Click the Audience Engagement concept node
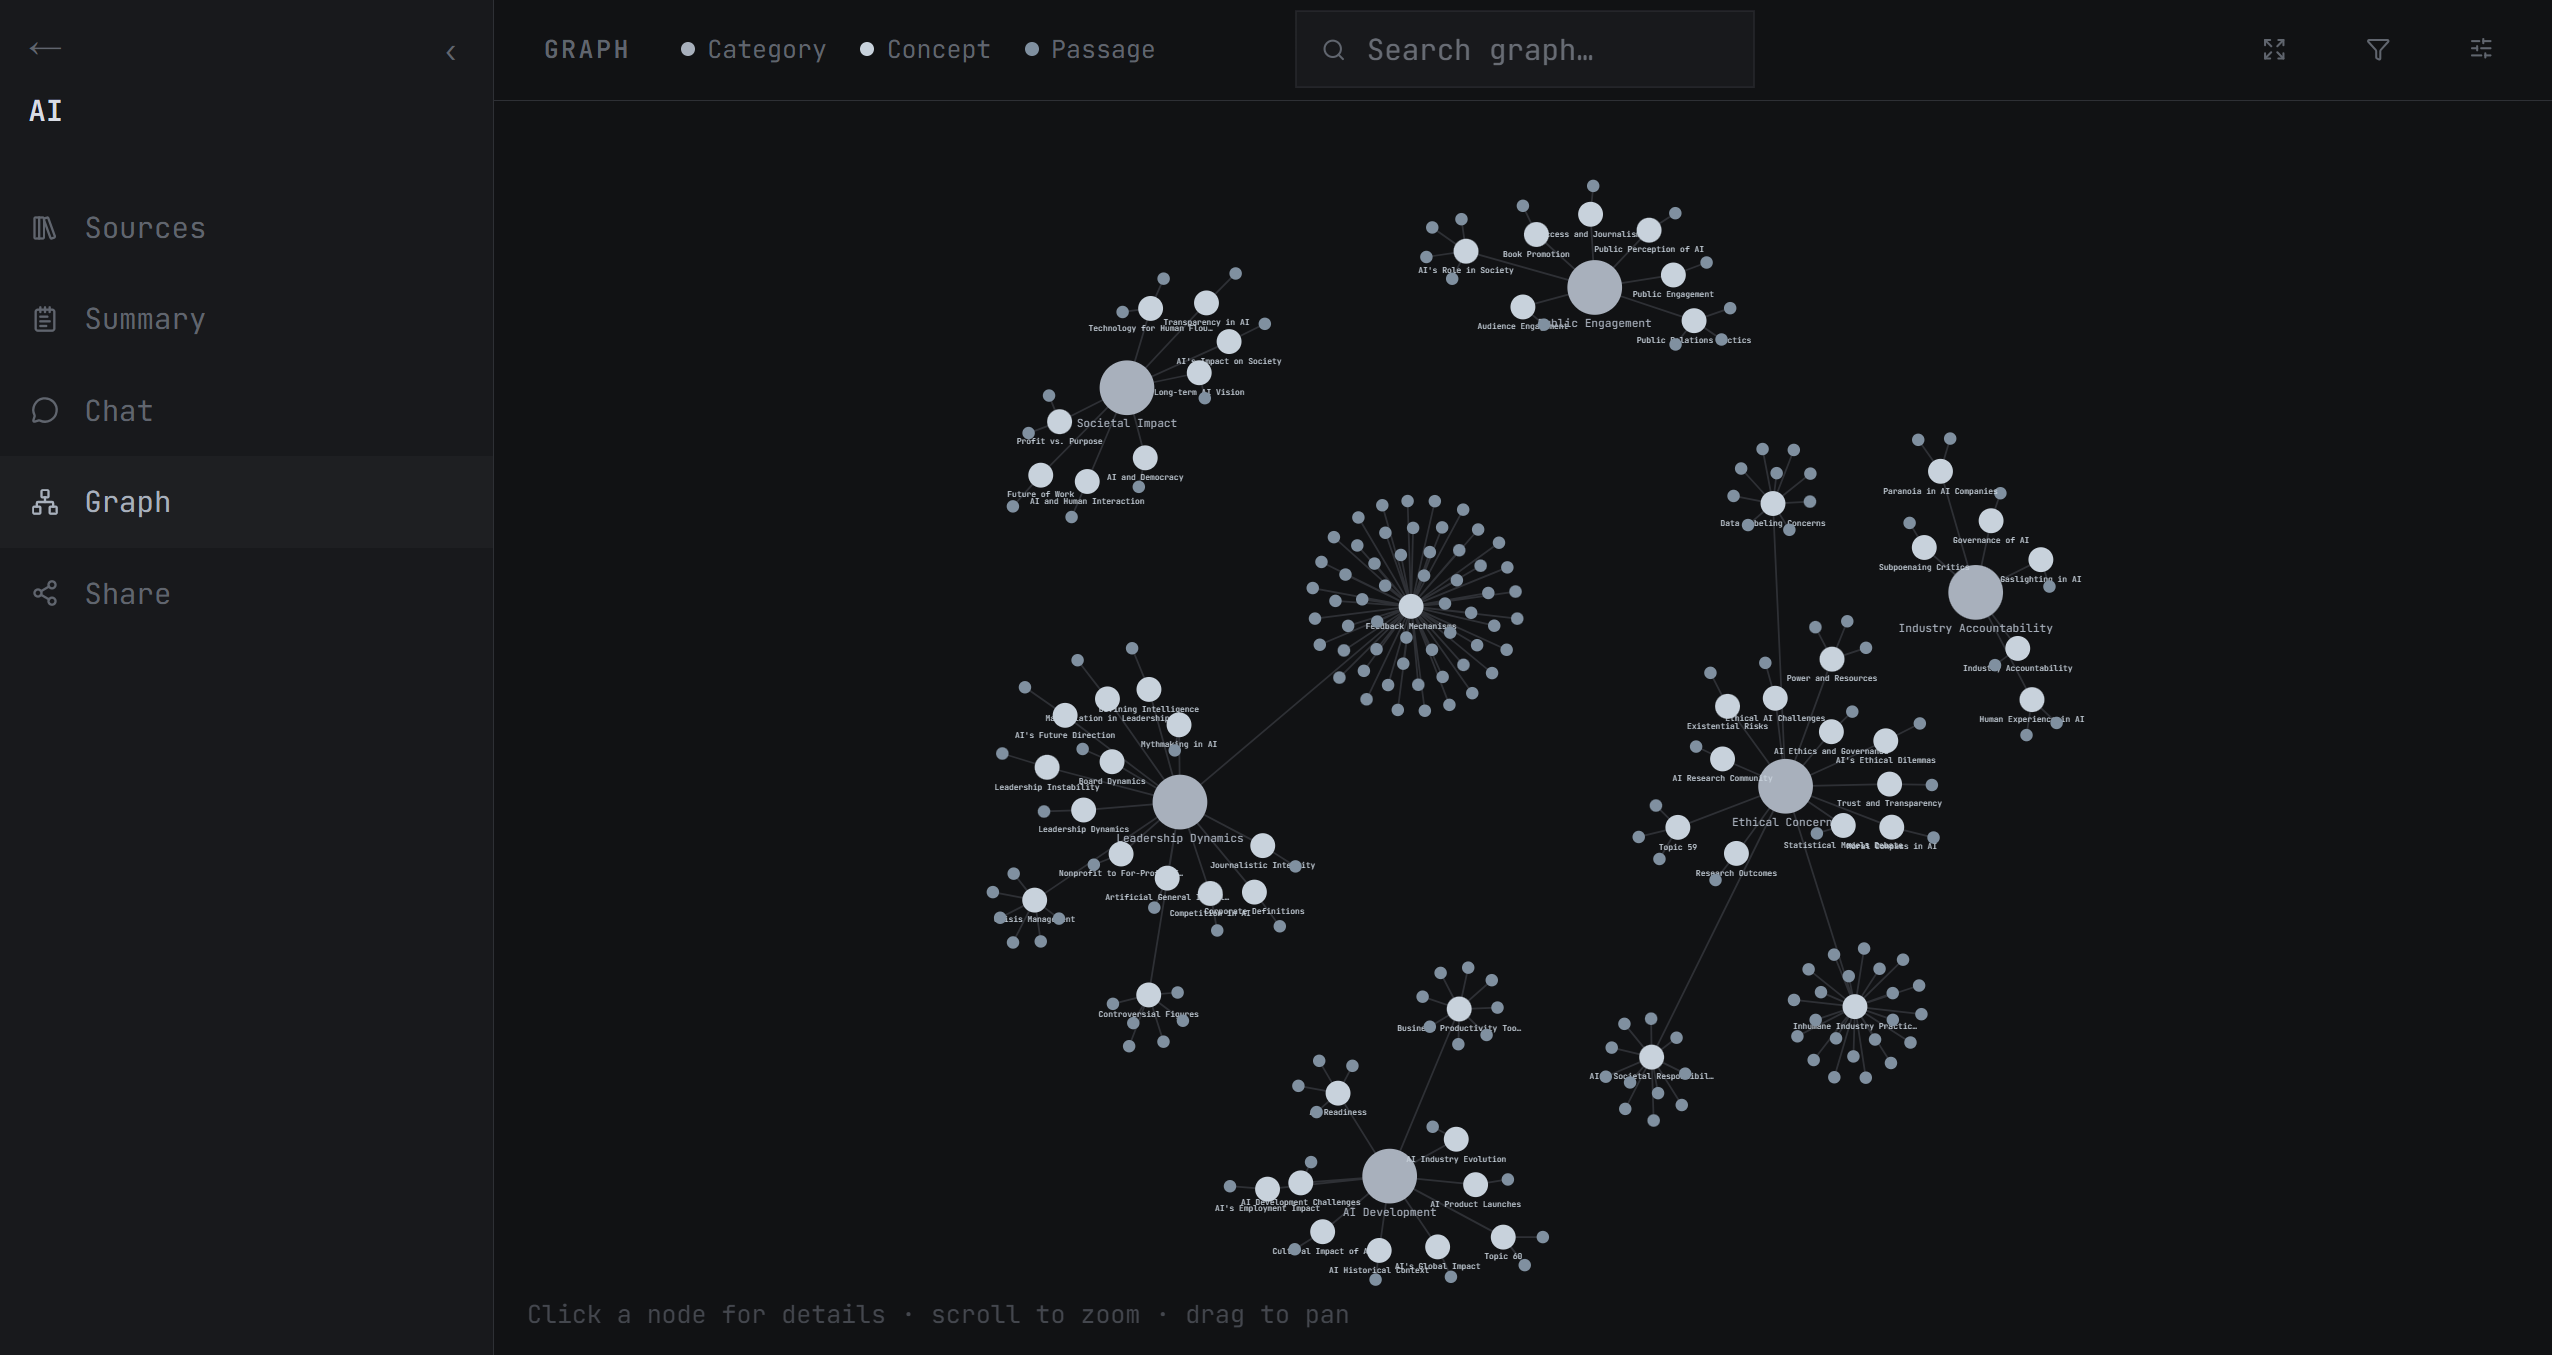The width and height of the screenshot is (2552, 1355). pos(1523,306)
